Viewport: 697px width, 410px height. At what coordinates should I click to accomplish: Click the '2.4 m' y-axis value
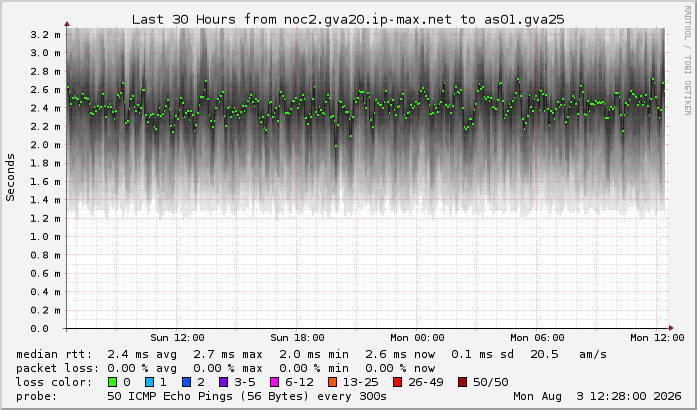[45, 108]
